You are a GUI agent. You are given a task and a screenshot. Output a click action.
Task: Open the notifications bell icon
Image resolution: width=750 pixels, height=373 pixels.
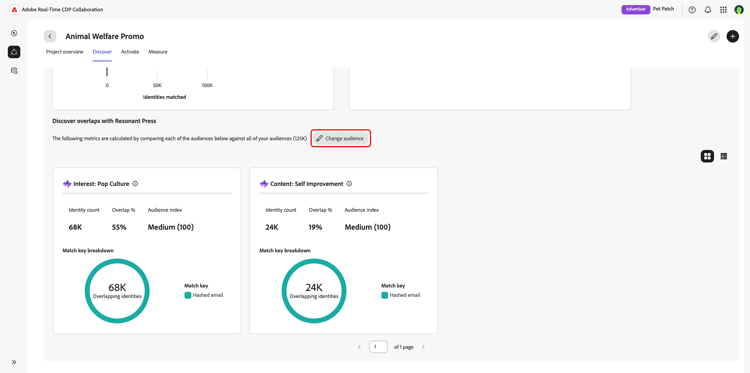[708, 10]
